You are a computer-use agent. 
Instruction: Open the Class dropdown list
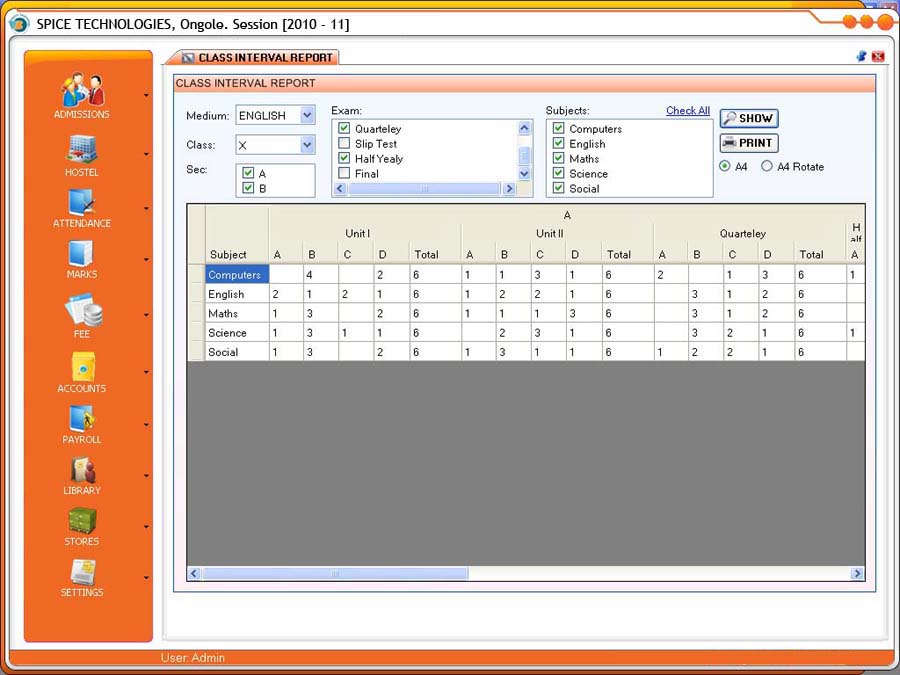(x=307, y=146)
